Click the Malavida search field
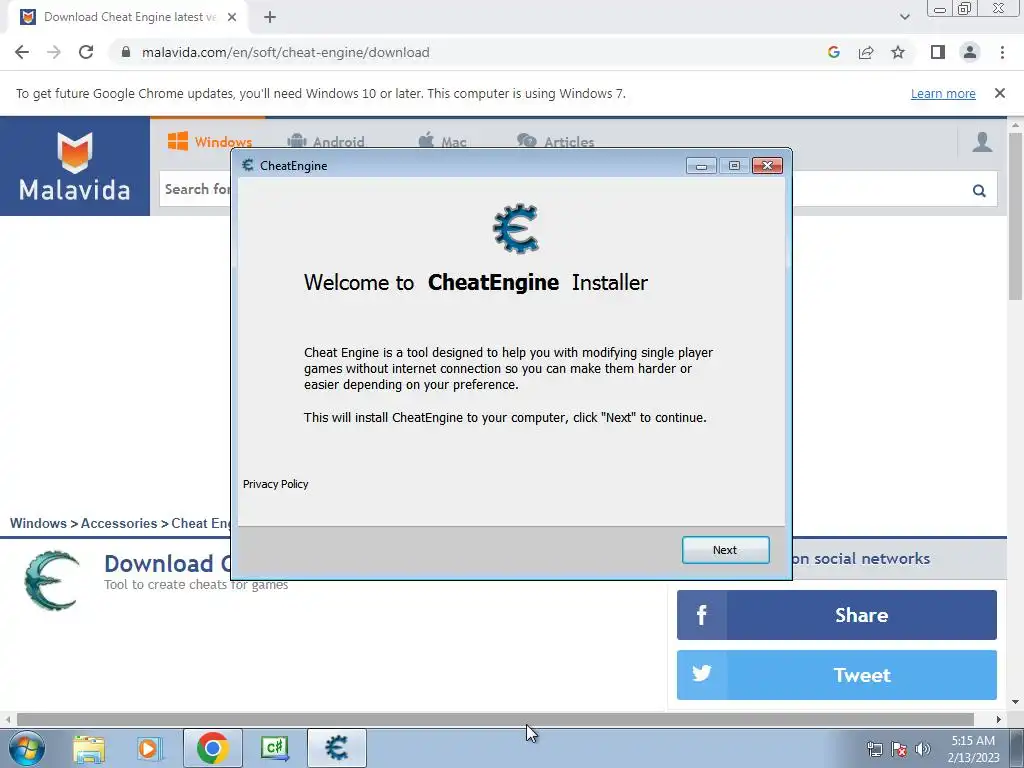The width and height of the screenshot is (1024, 768). [x=578, y=189]
